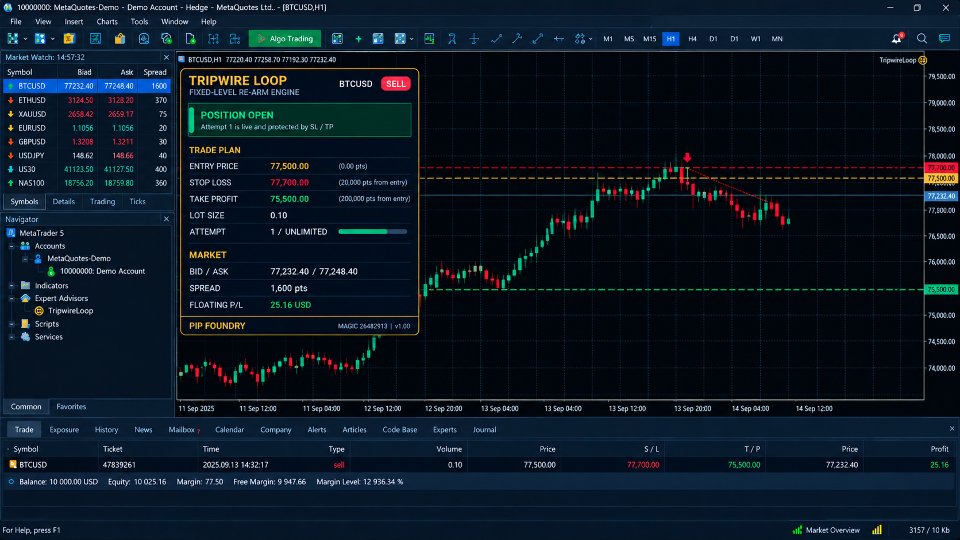Click the New Chart toolbar icon
The height and width of the screenshot is (540, 960).
pyautogui.click(x=13, y=39)
